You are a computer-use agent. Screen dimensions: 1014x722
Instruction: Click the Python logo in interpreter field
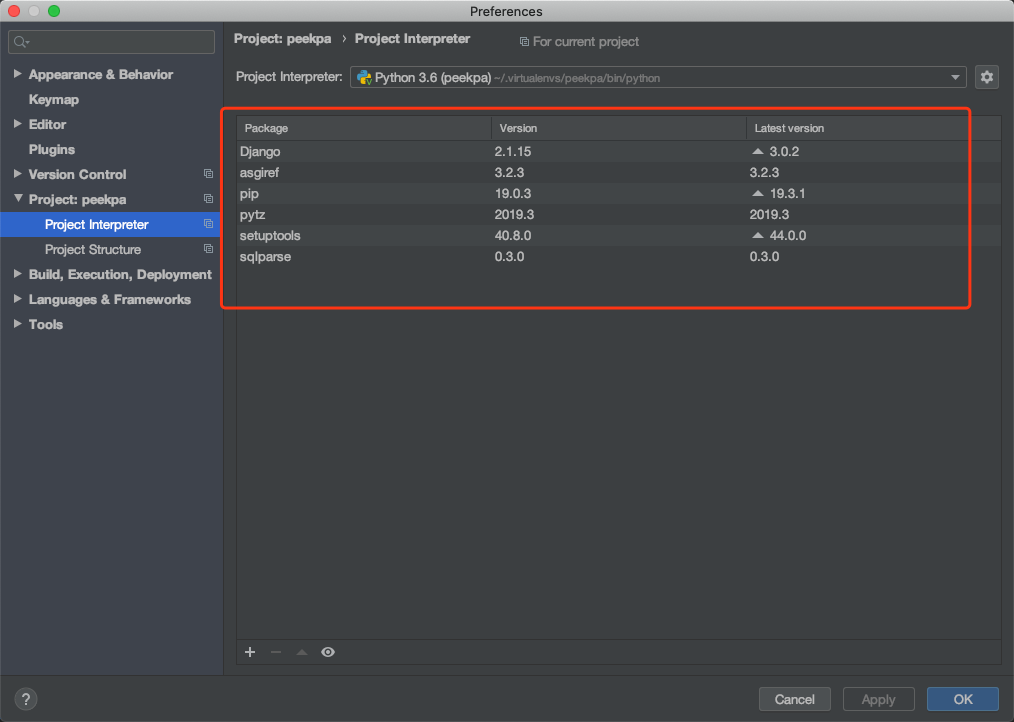364,78
